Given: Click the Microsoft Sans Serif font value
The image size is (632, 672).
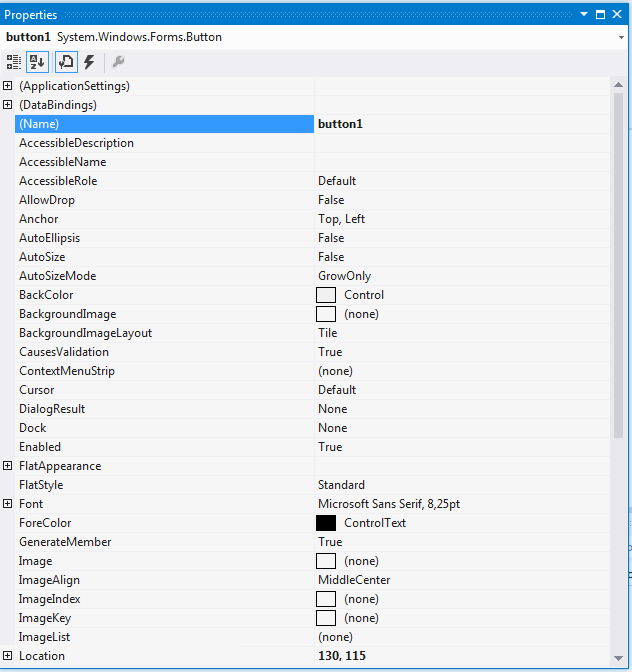Looking at the screenshot, I should pyautogui.click(x=389, y=504).
